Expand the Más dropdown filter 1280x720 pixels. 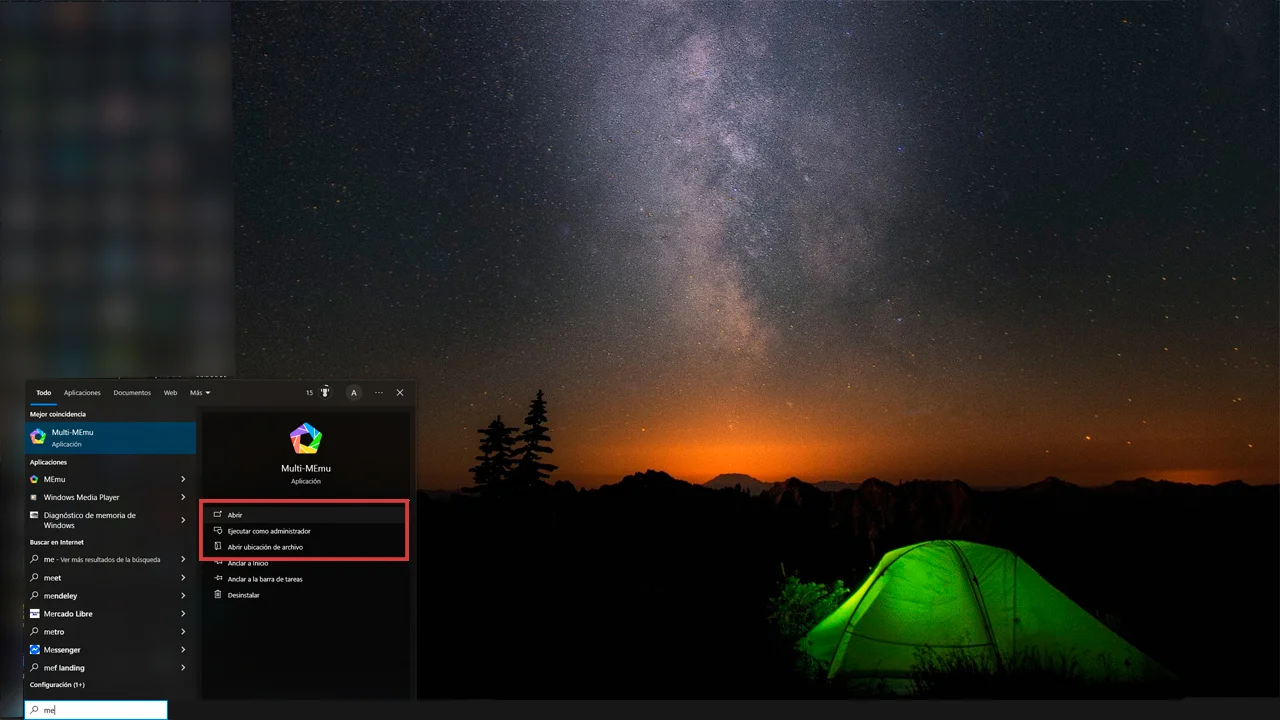(200, 393)
